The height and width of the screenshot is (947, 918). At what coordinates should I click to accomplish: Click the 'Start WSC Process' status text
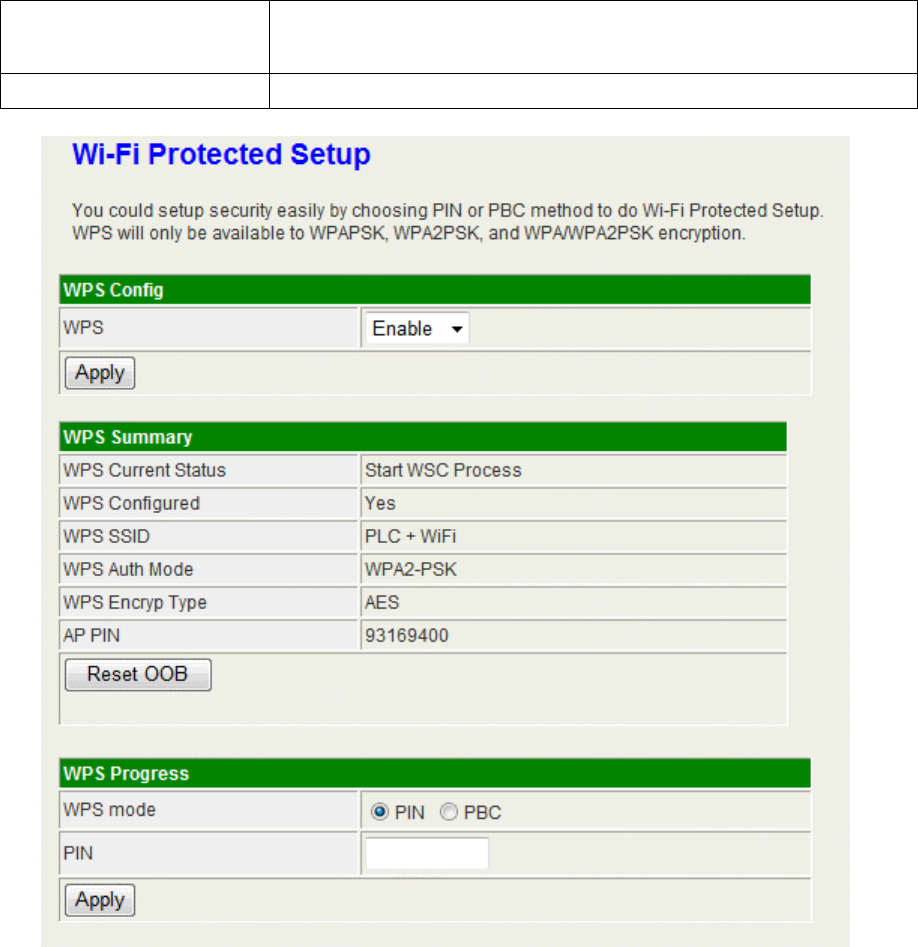(443, 470)
